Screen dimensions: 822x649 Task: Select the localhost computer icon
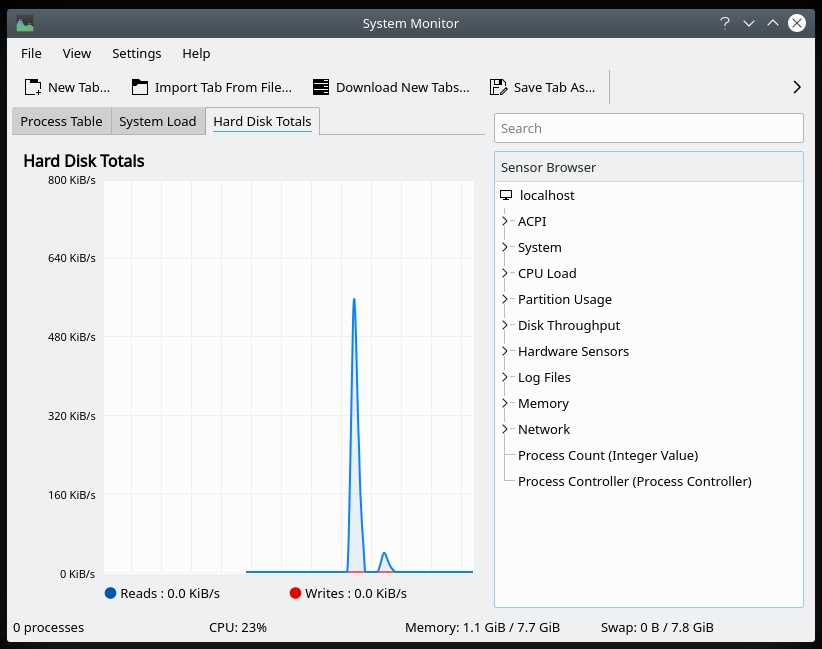(506, 196)
